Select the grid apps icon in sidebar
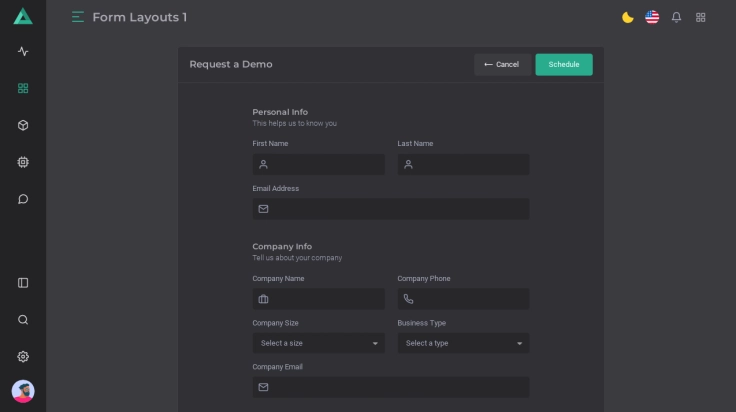The height and width of the screenshot is (412, 736). click(x=23, y=88)
